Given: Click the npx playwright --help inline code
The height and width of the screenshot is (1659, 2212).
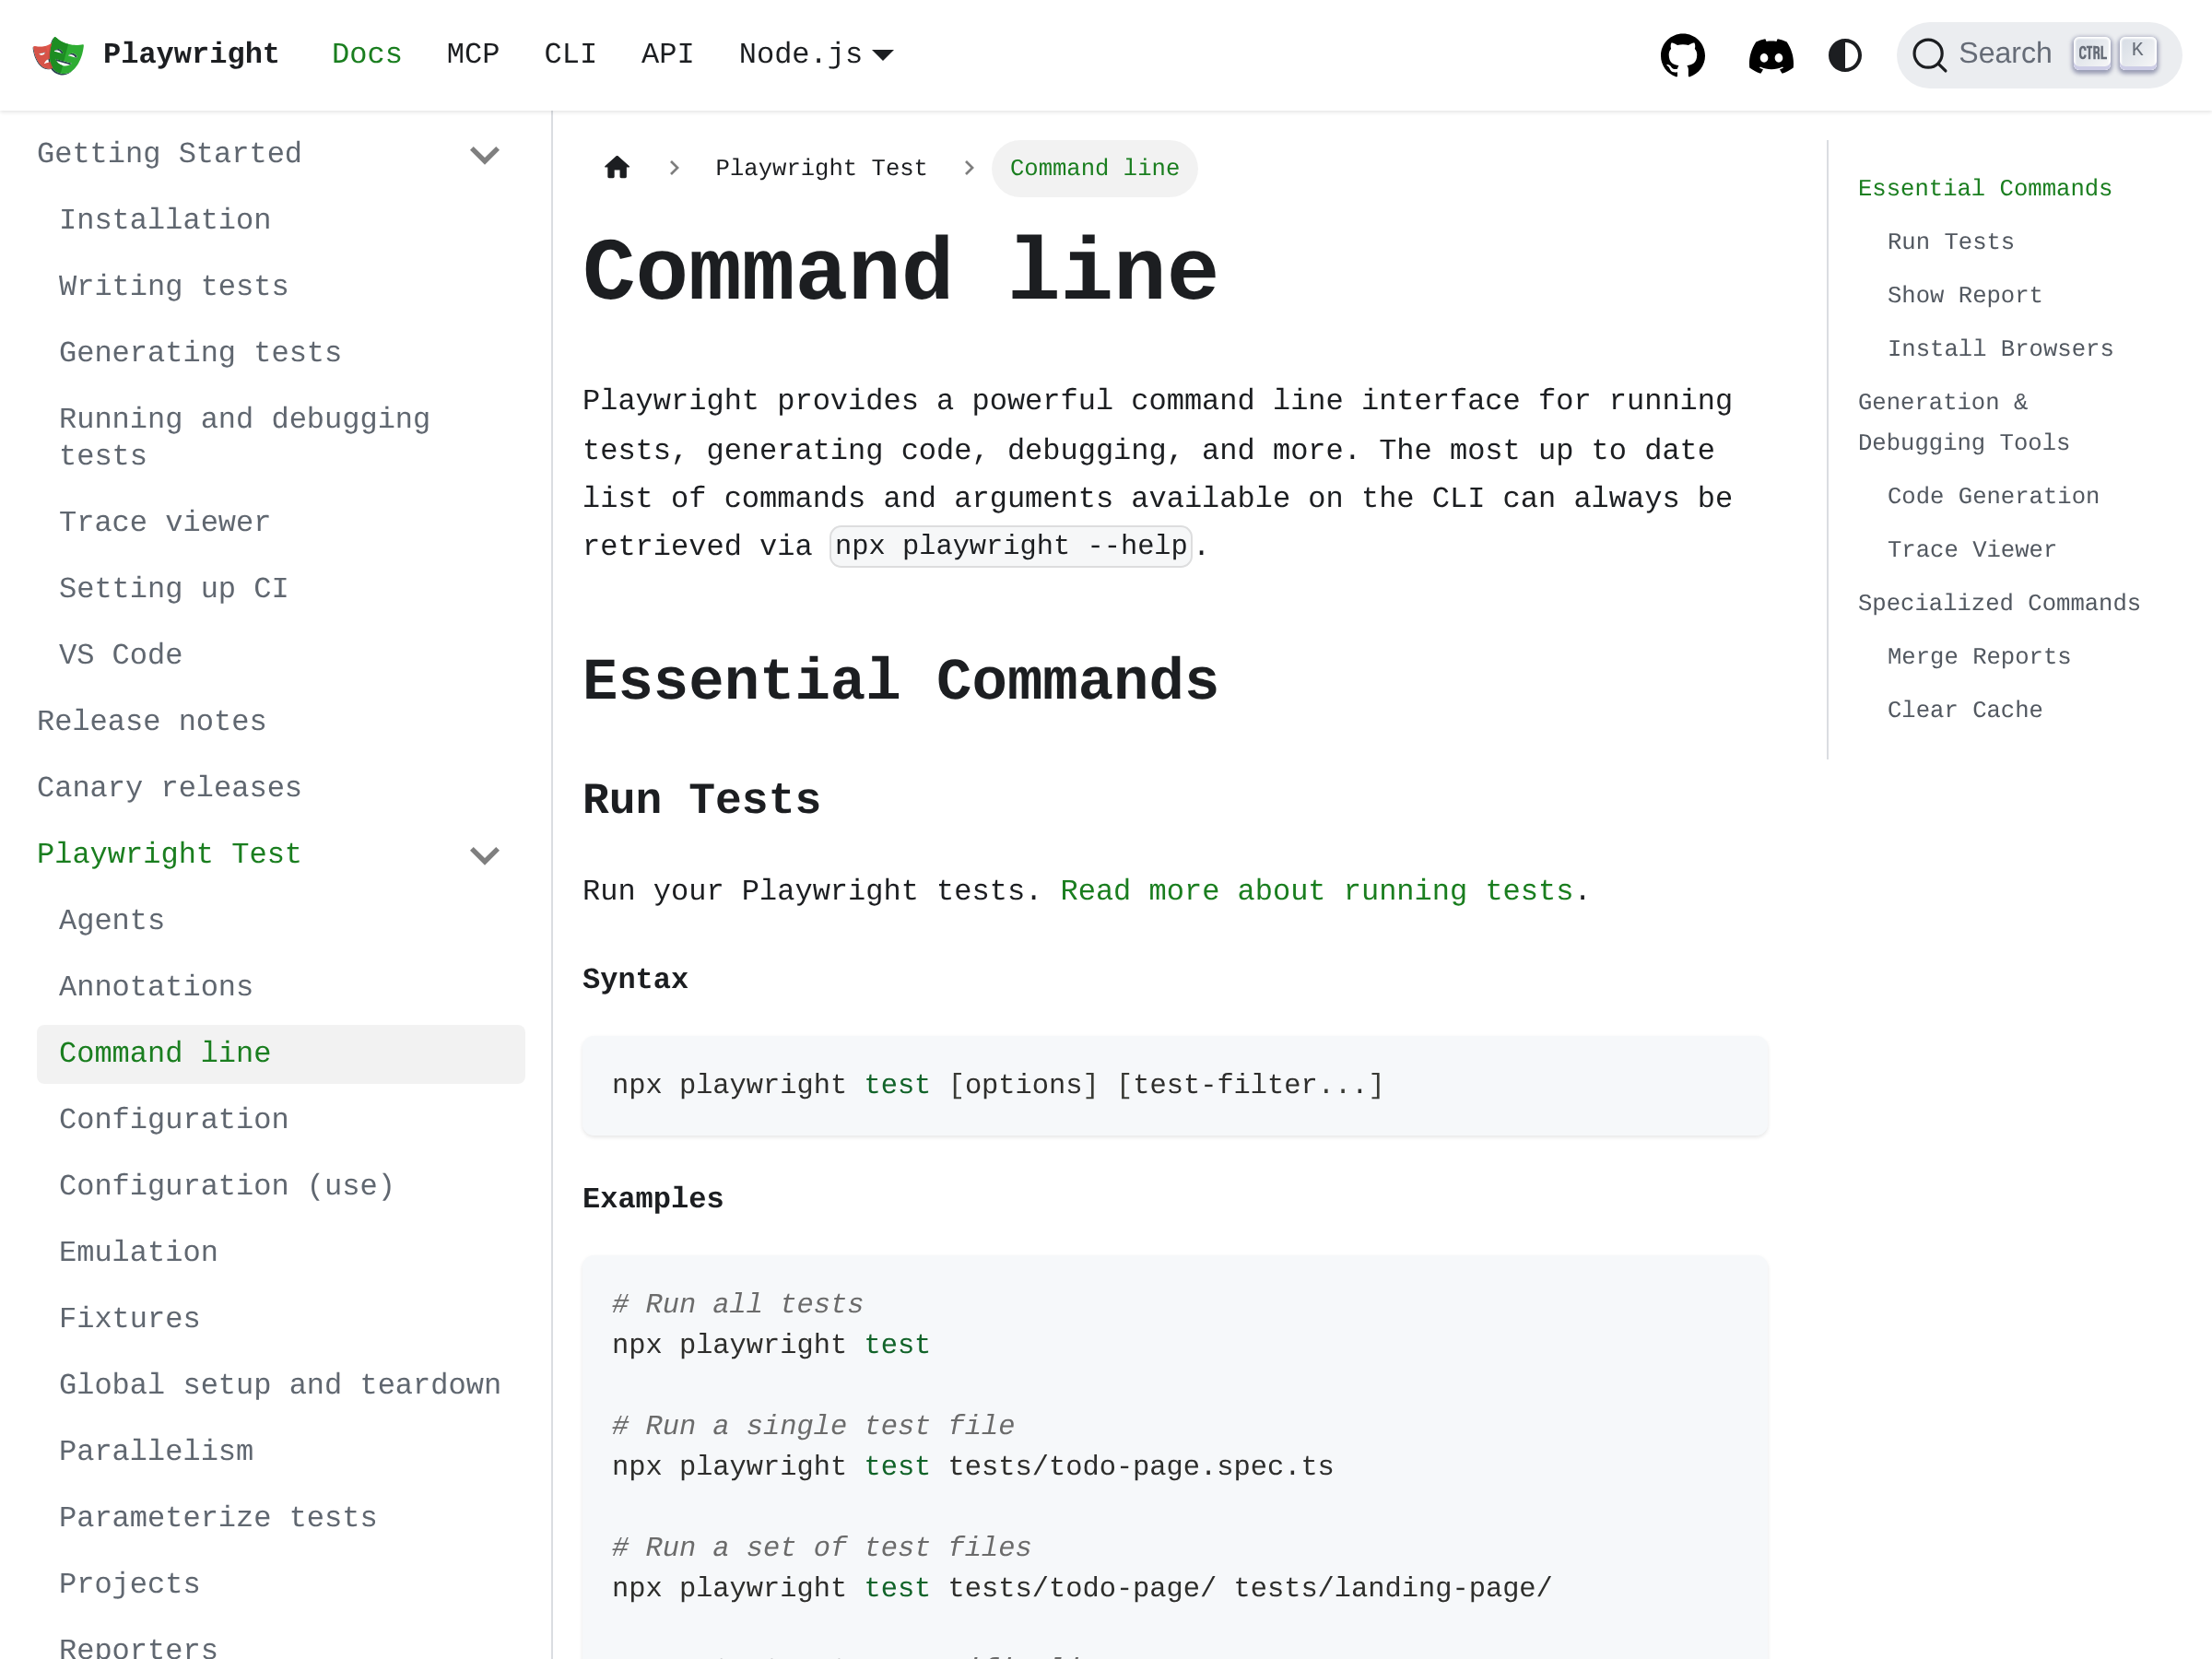Looking at the screenshot, I should tap(1010, 546).
